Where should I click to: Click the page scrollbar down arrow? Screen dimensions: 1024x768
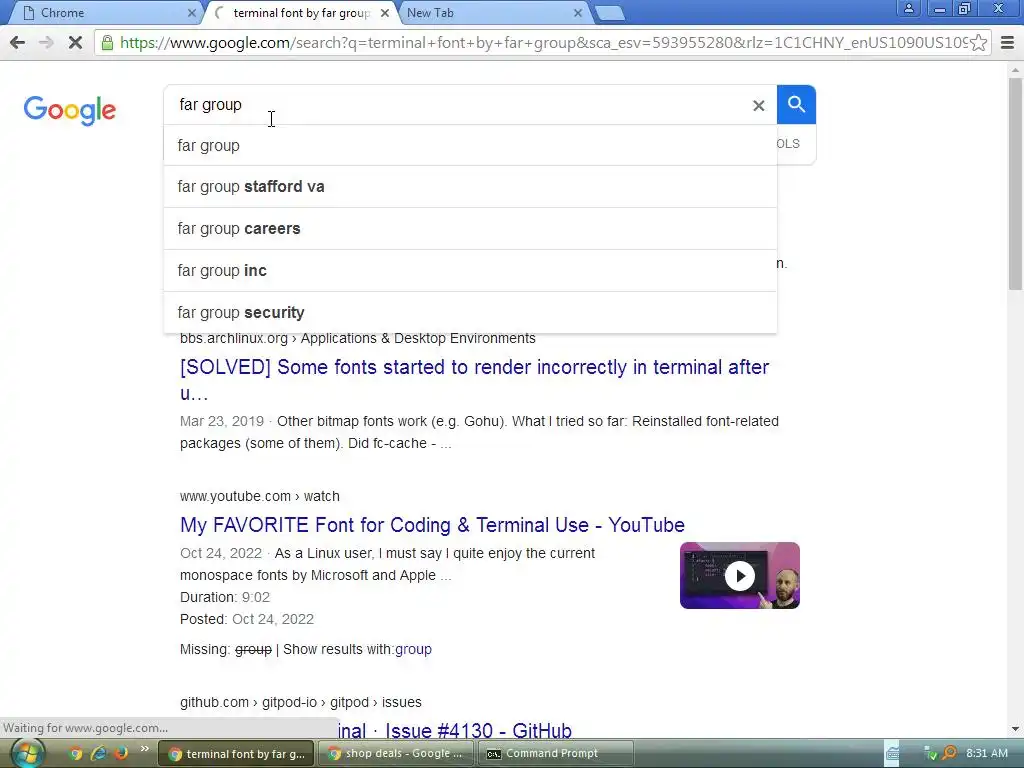1016,729
